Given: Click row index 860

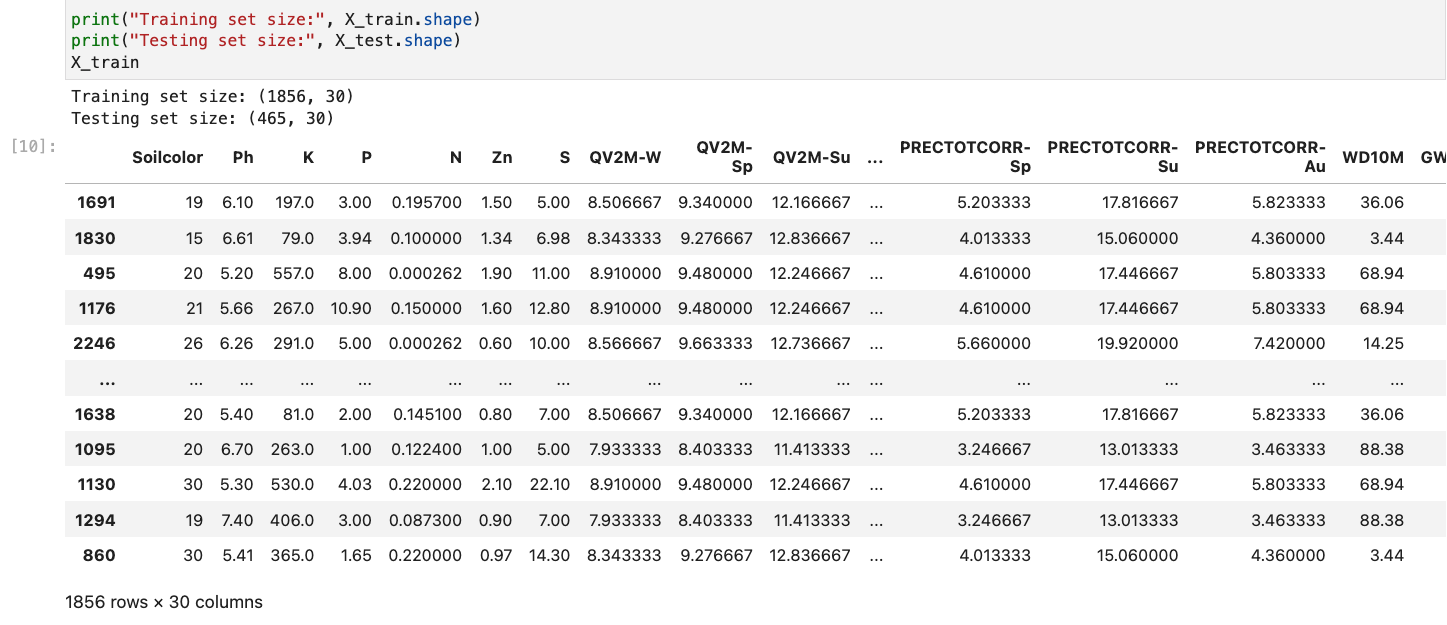Looking at the screenshot, I should (x=99, y=555).
